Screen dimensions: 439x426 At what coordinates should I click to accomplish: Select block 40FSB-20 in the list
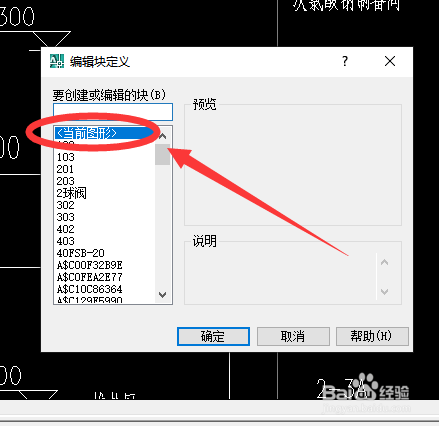click(x=104, y=253)
